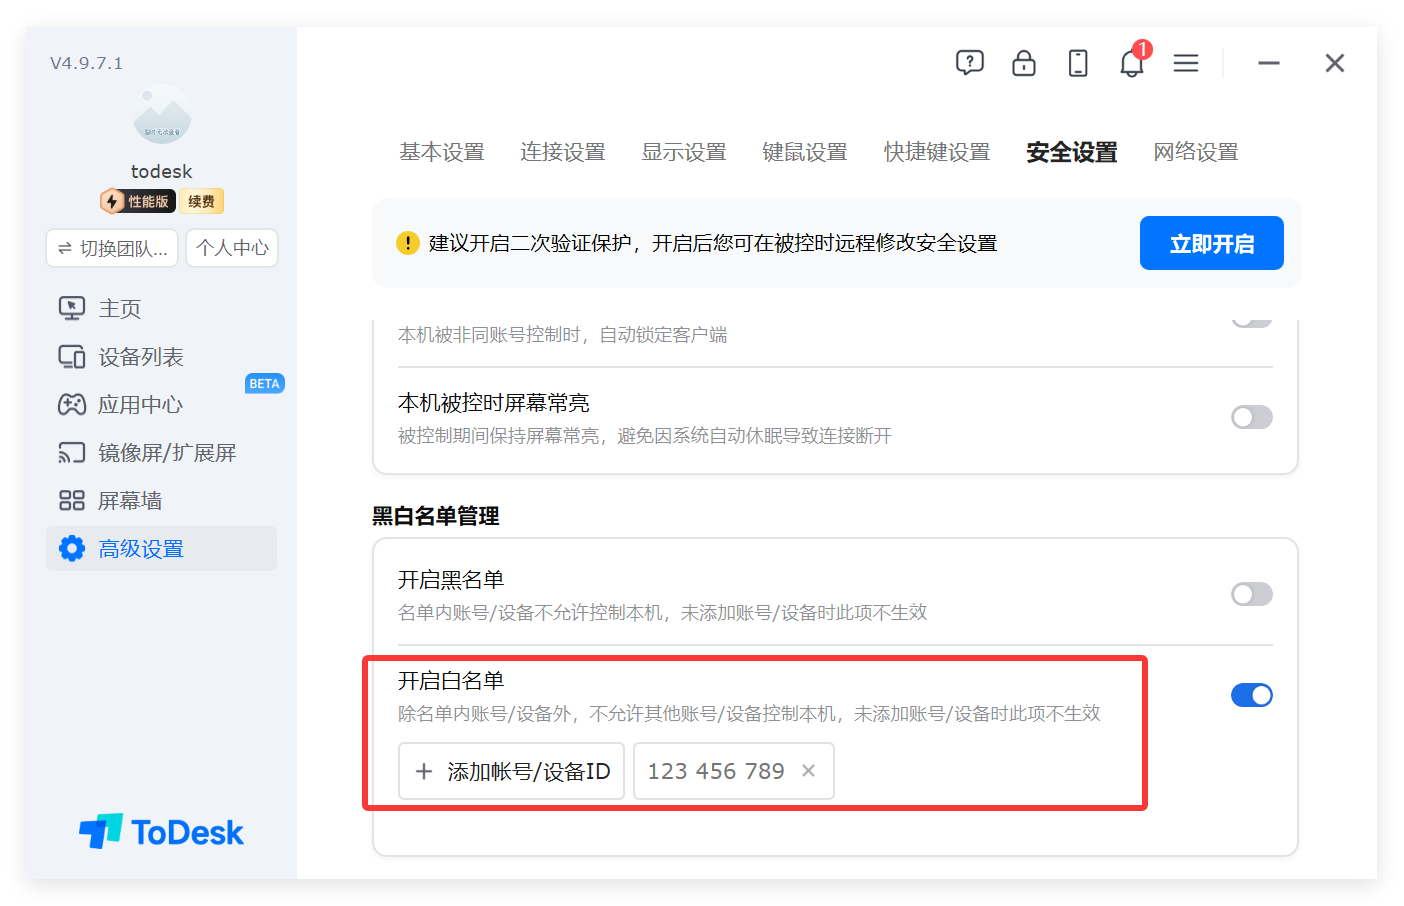Open the hamburger menu icon
Screen dimensions: 1404x906
click(x=1185, y=63)
